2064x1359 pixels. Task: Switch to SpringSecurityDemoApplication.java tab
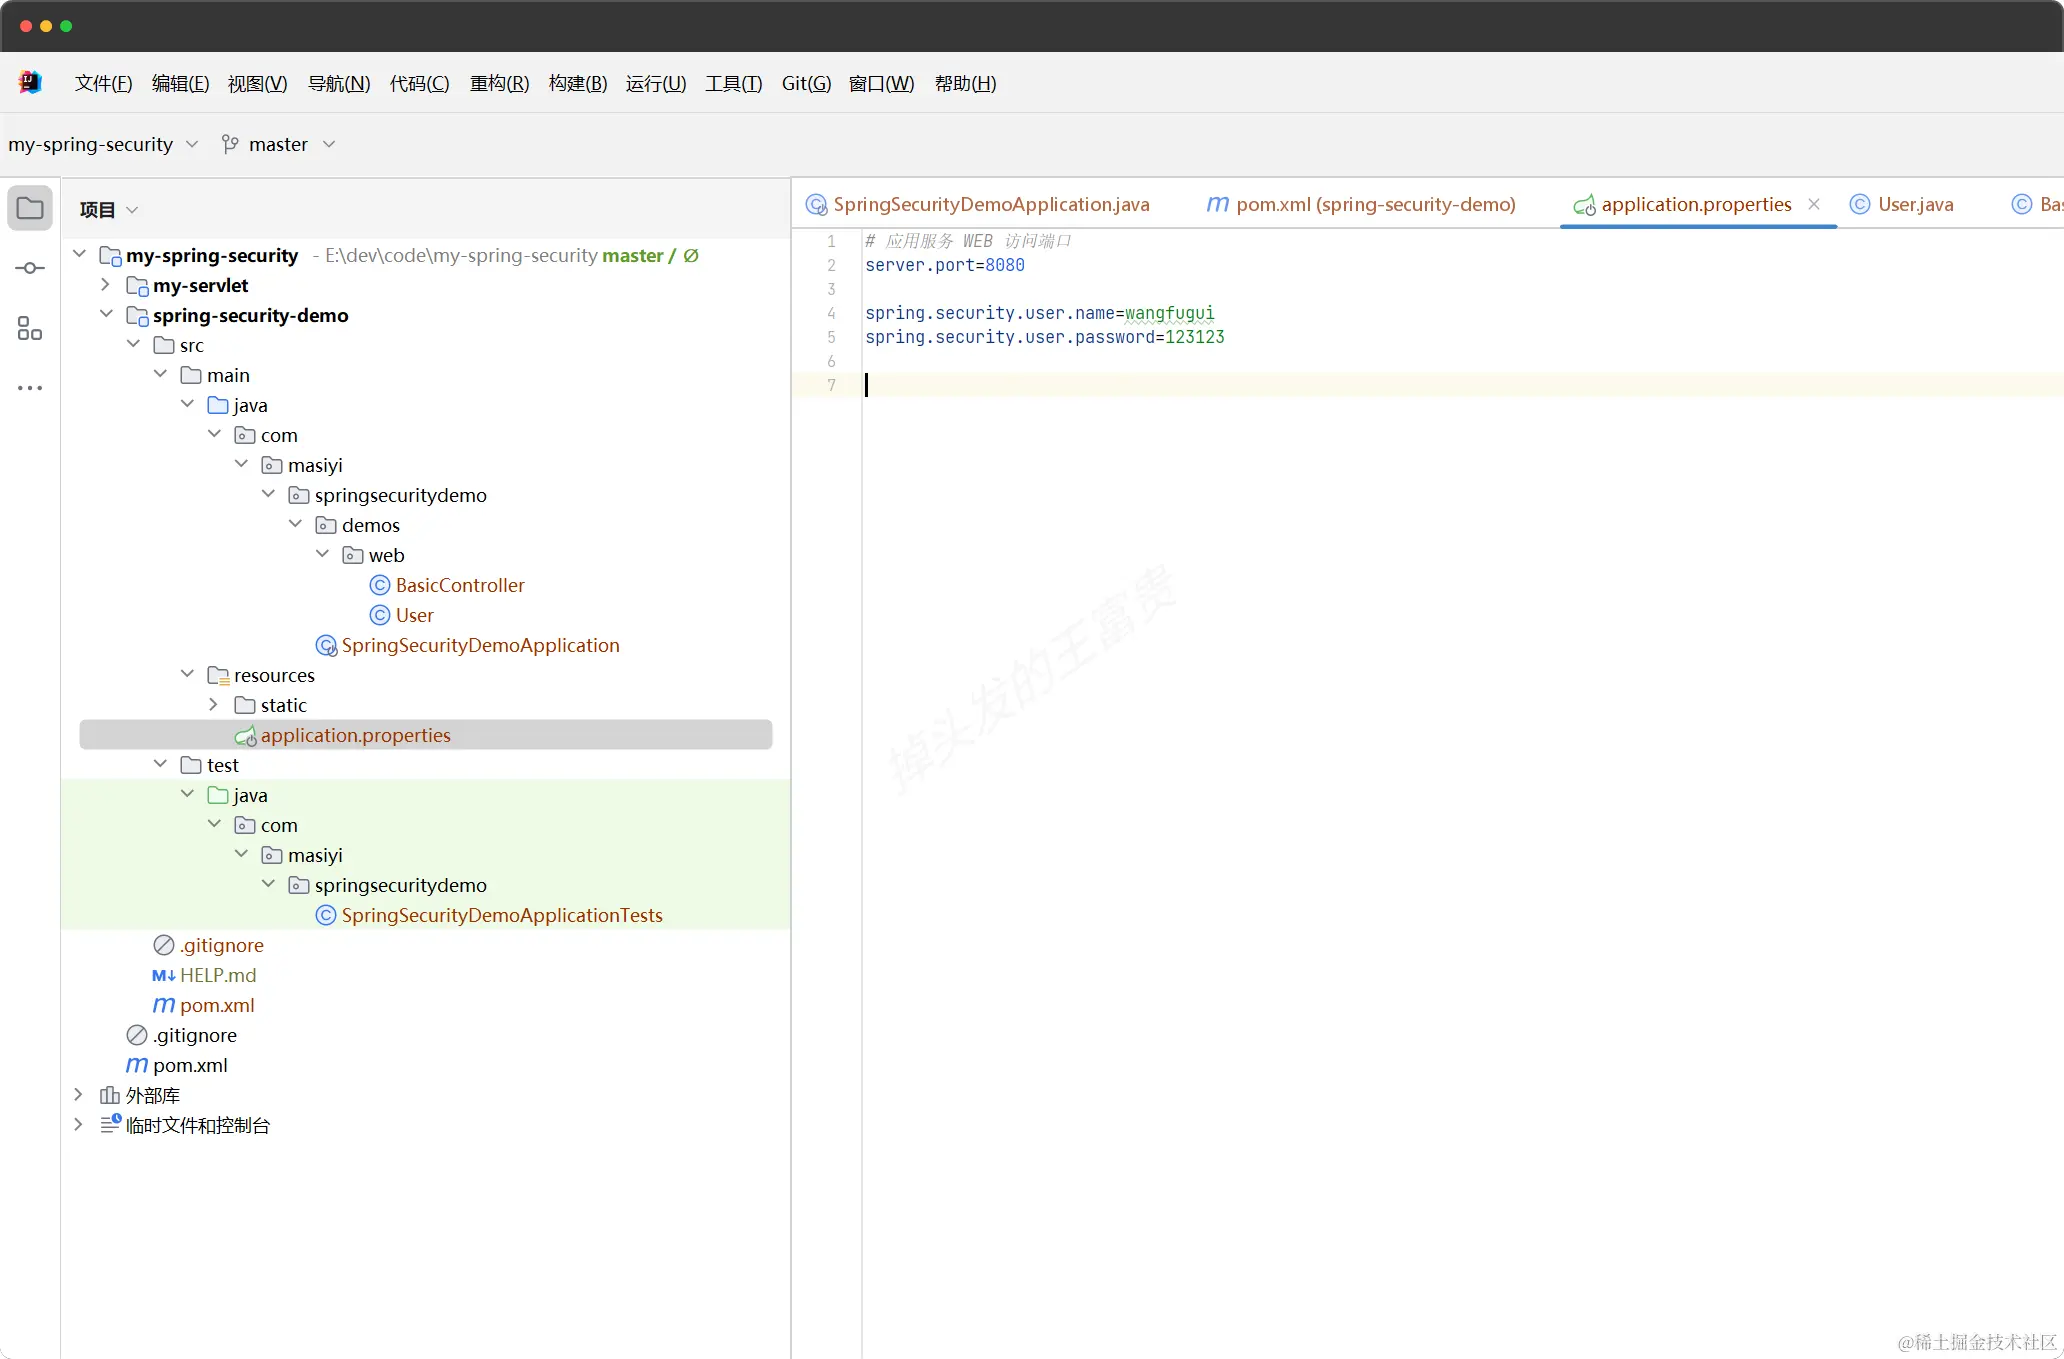click(978, 204)
